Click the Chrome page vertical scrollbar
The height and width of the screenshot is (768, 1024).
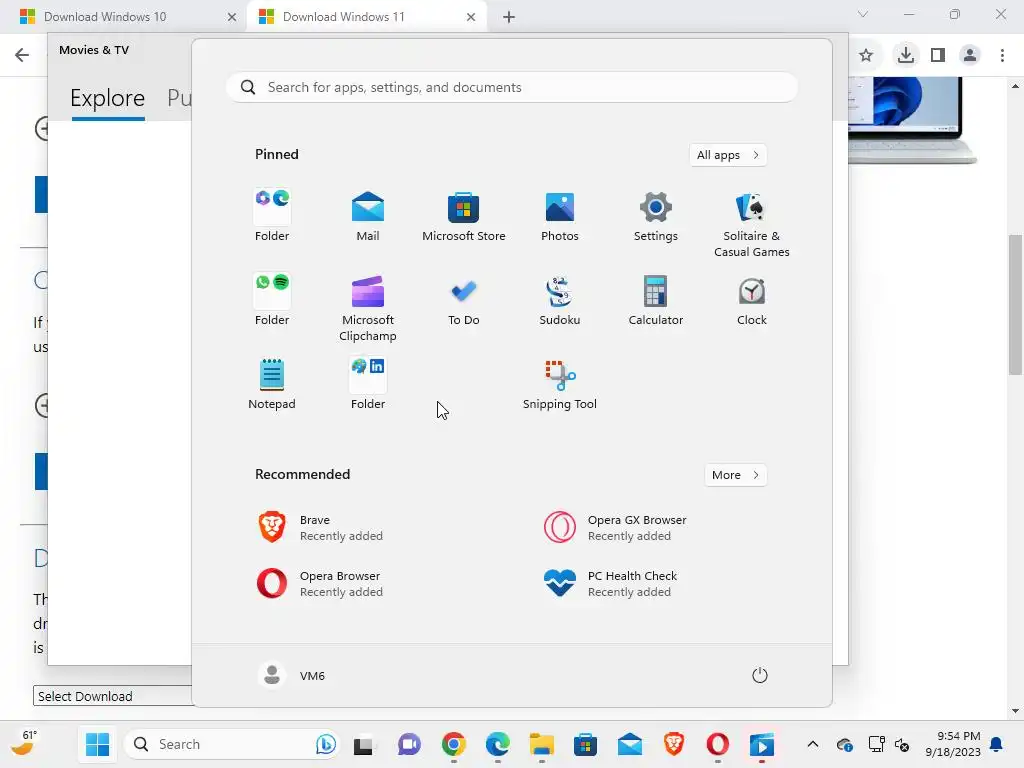1015,304
